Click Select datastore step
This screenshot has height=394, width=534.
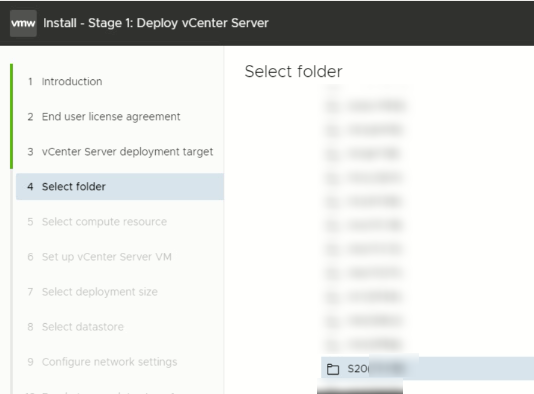(83, 327)
